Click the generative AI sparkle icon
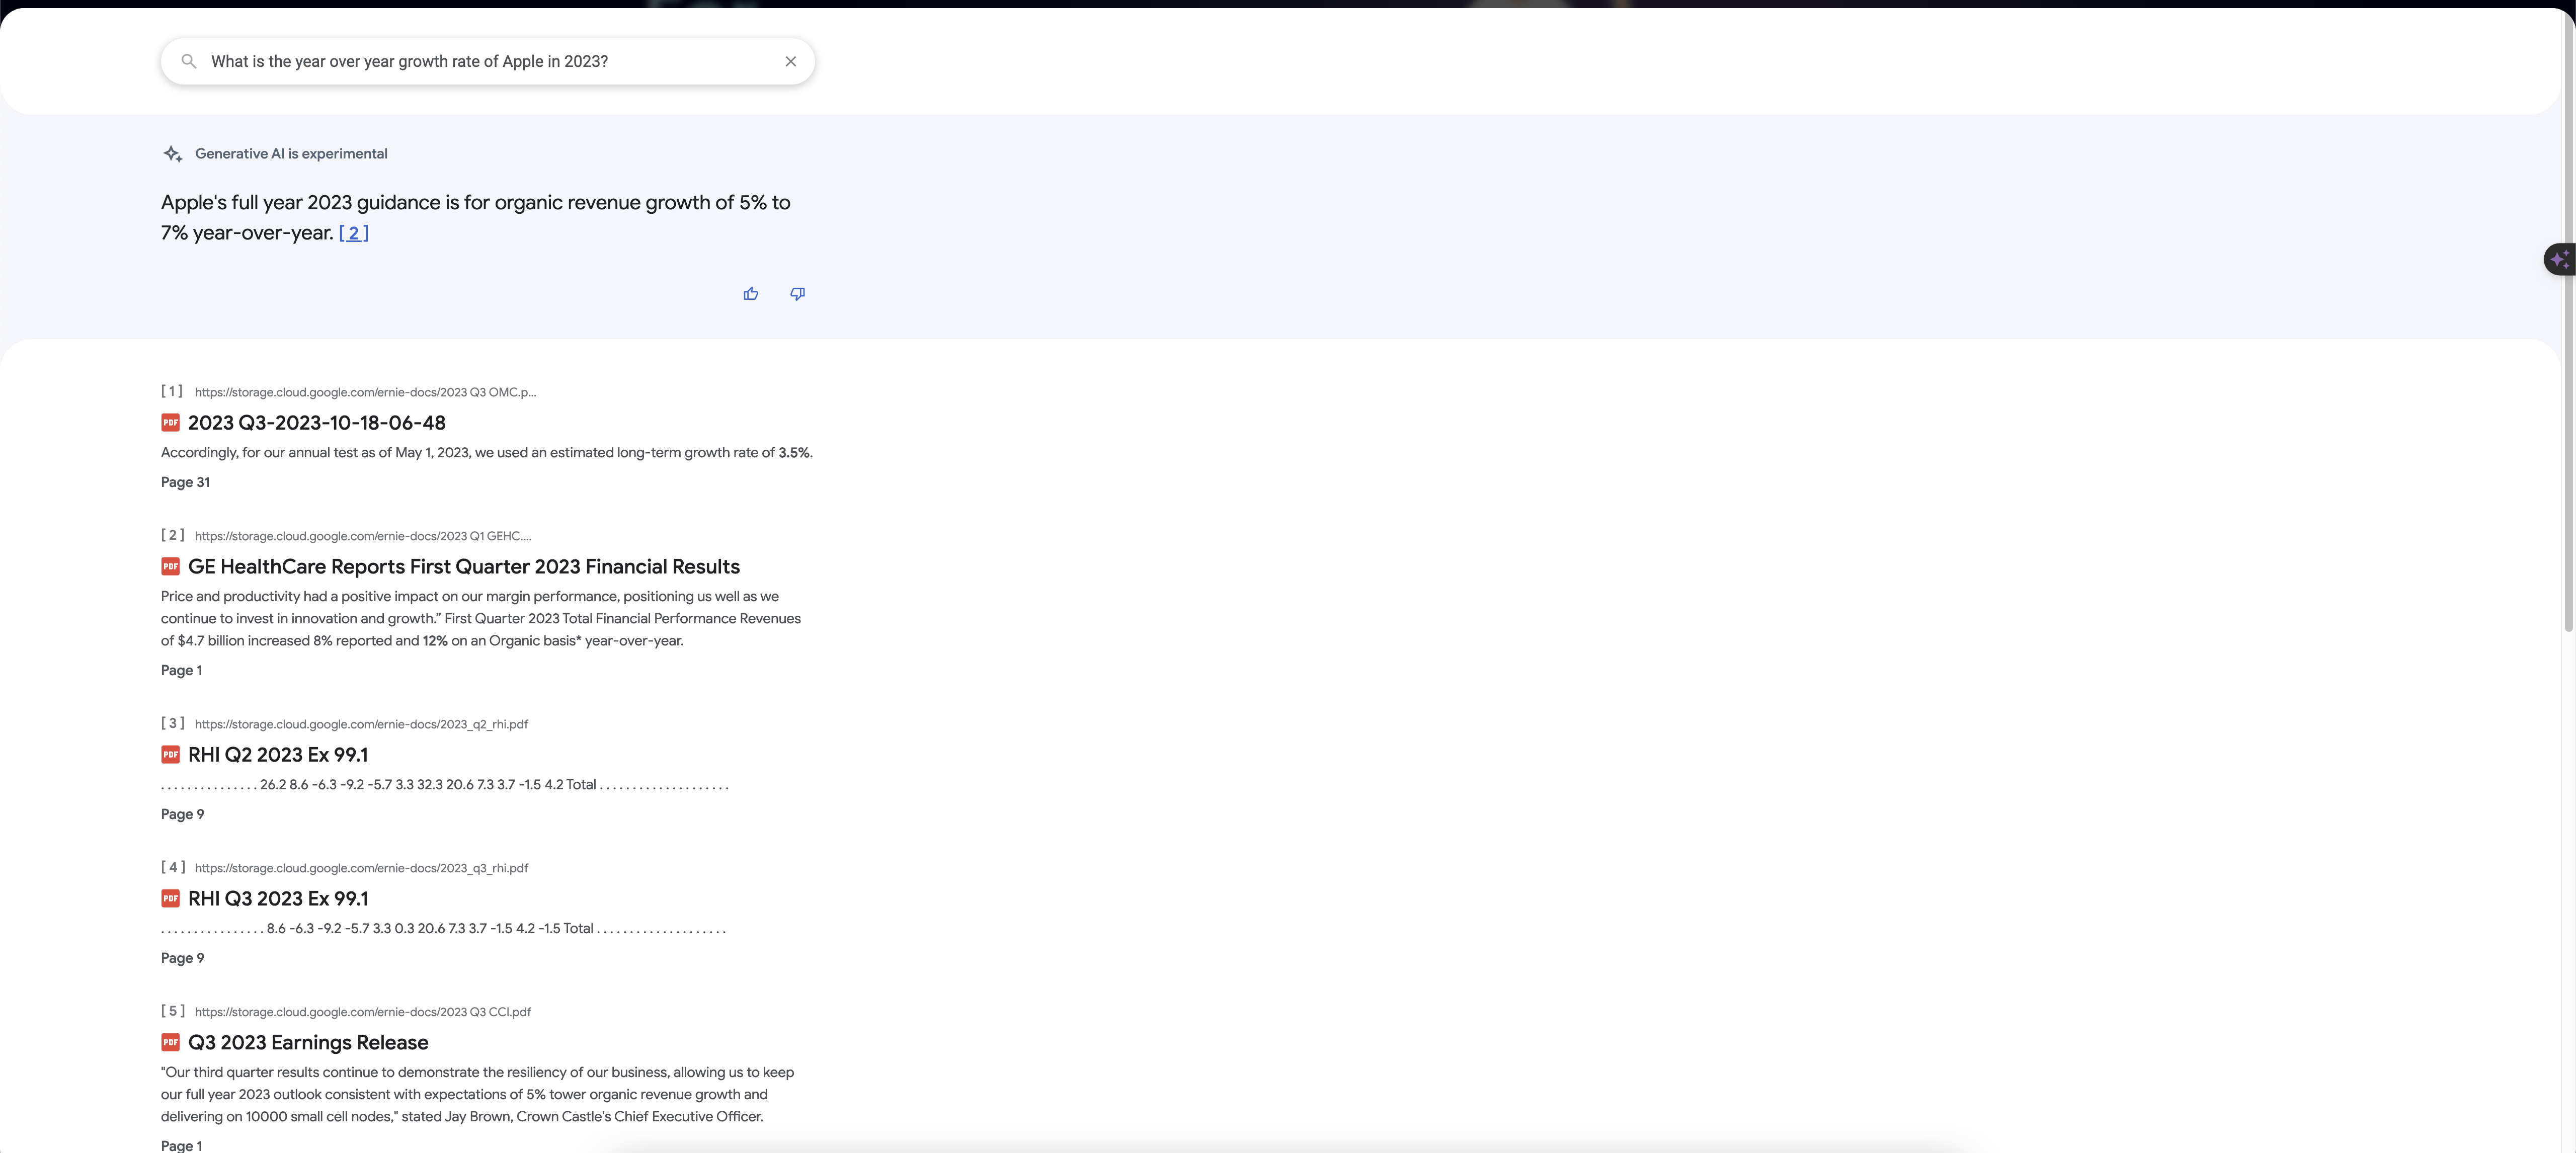Screen dimensions: 2576x1153 (172, 154)
